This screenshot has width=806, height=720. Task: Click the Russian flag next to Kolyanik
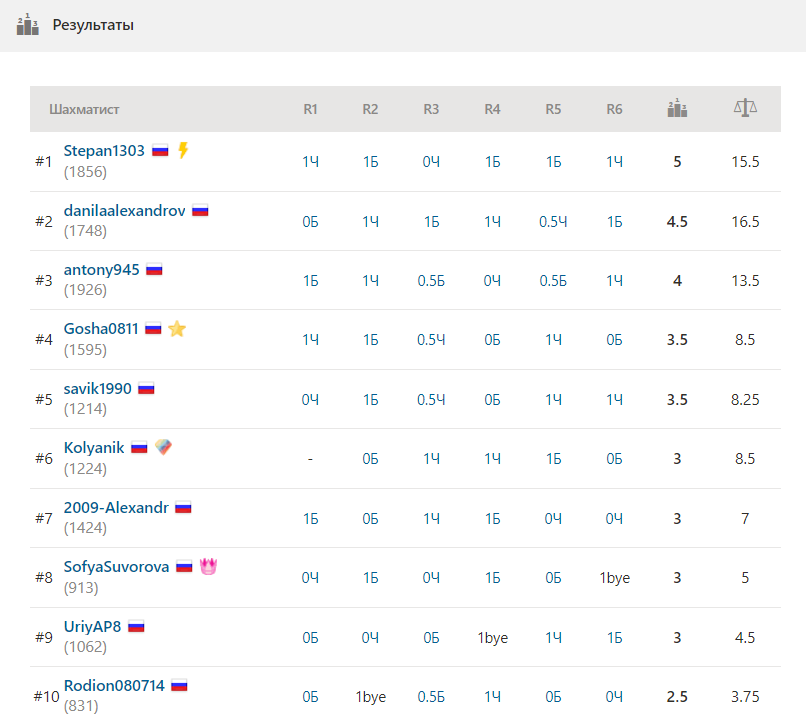point(139,448)
